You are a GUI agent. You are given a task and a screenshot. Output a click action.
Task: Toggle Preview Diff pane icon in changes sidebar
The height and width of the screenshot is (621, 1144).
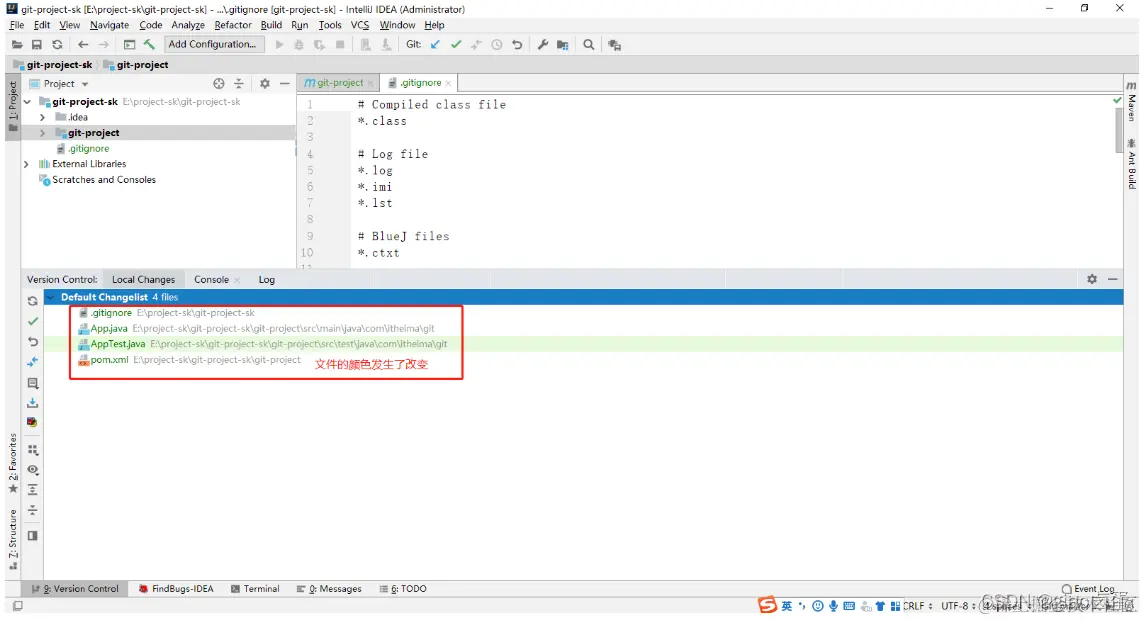tap(33, 536)
